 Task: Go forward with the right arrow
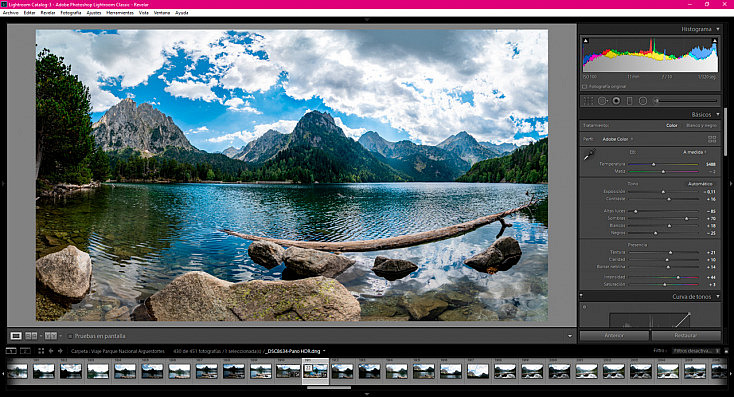(60, 351)
